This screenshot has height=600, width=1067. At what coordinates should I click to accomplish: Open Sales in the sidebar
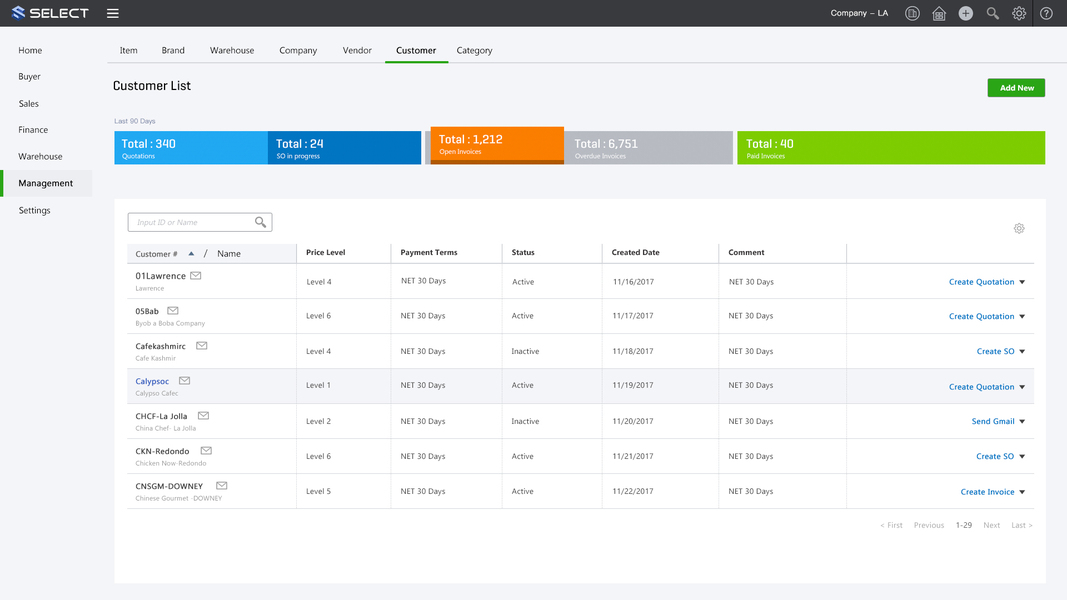coord(29,103)
